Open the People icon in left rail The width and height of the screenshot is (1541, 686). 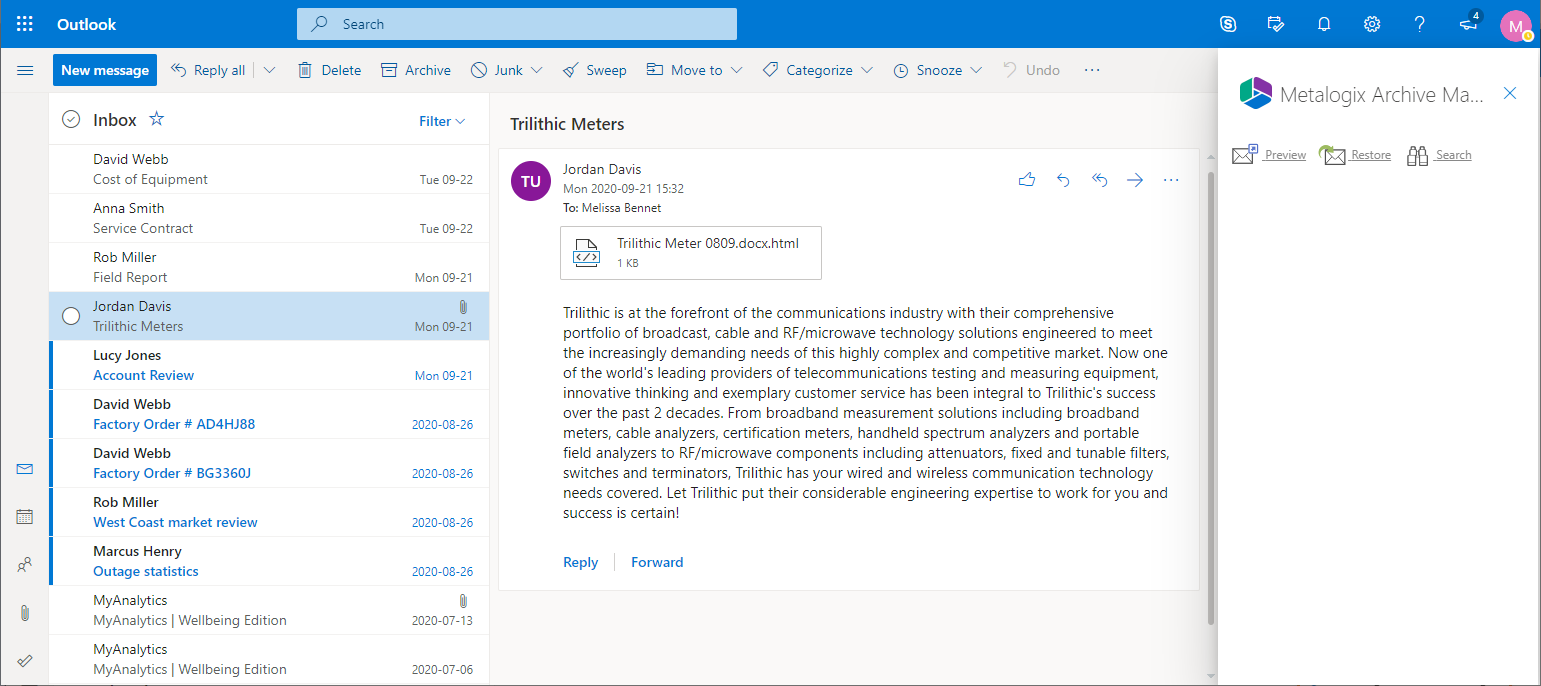tap(25, 565)
